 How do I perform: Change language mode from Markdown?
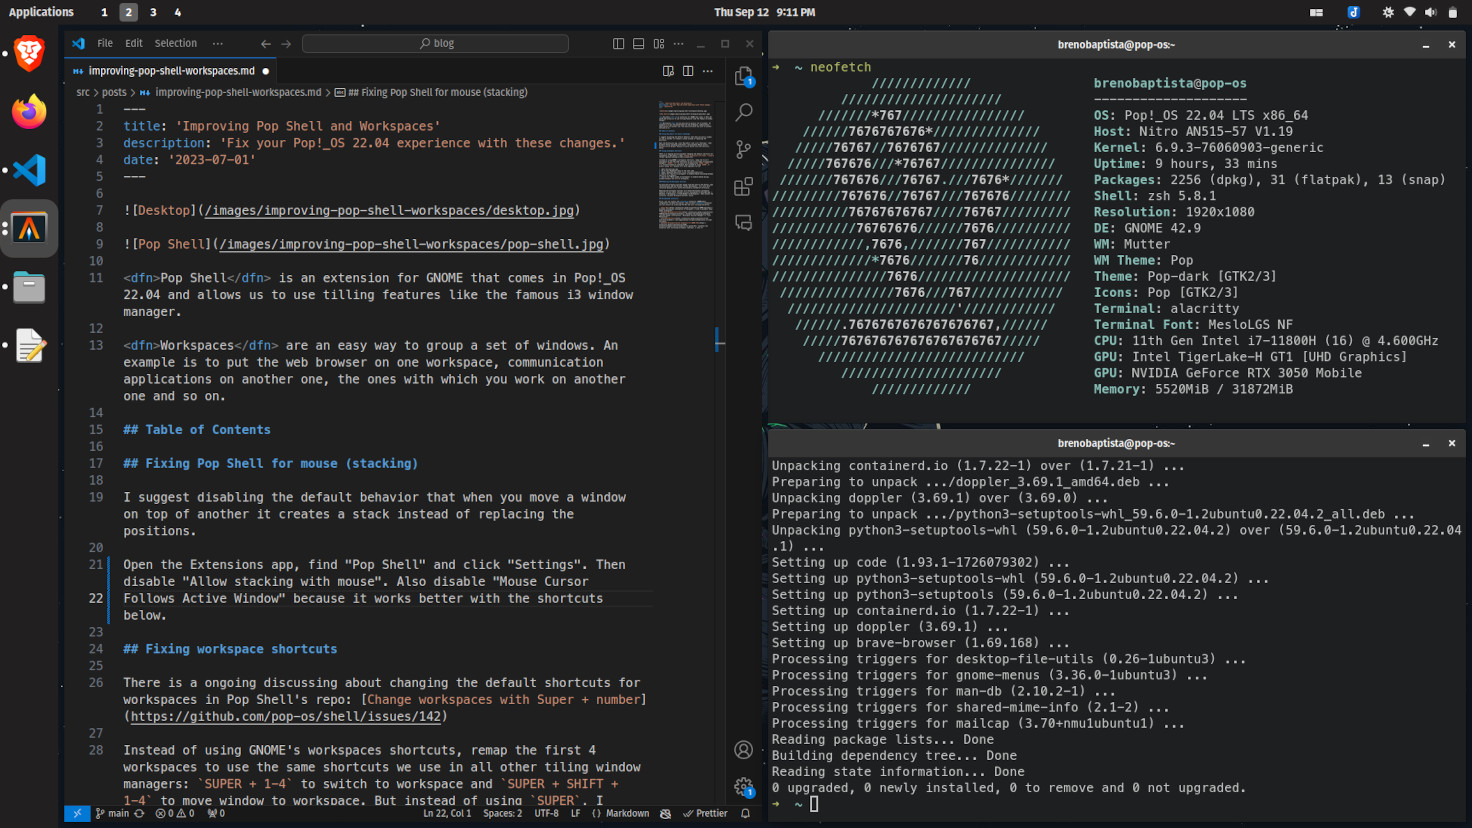(627, 814)
